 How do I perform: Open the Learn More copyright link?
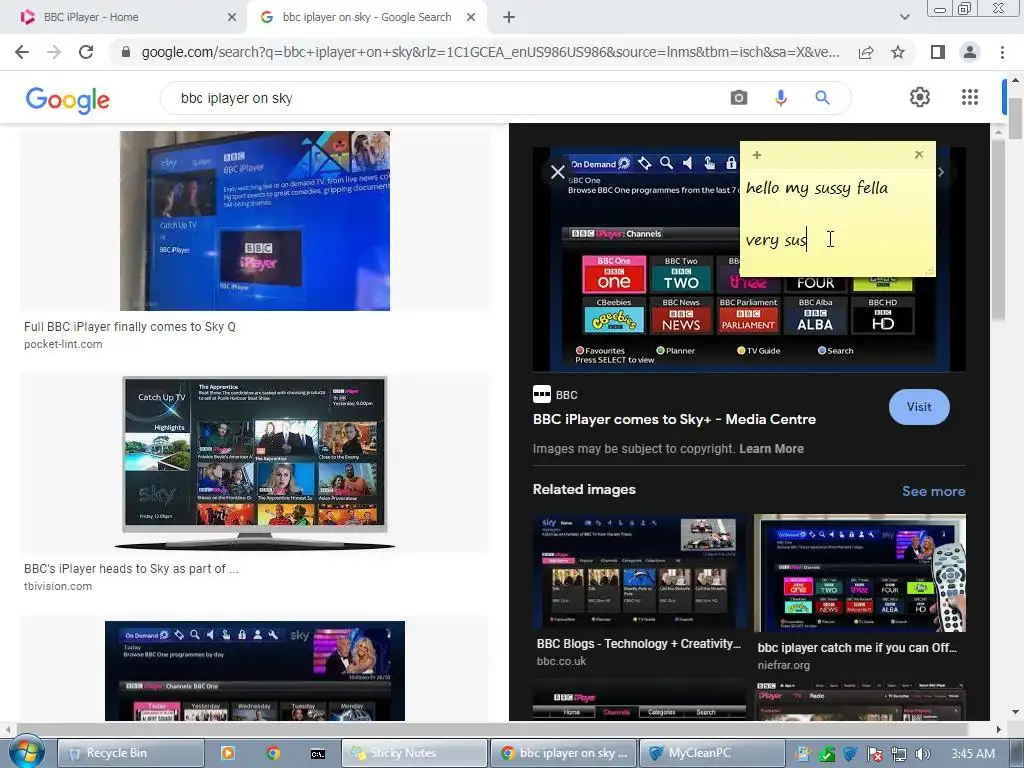coord(771,449)
